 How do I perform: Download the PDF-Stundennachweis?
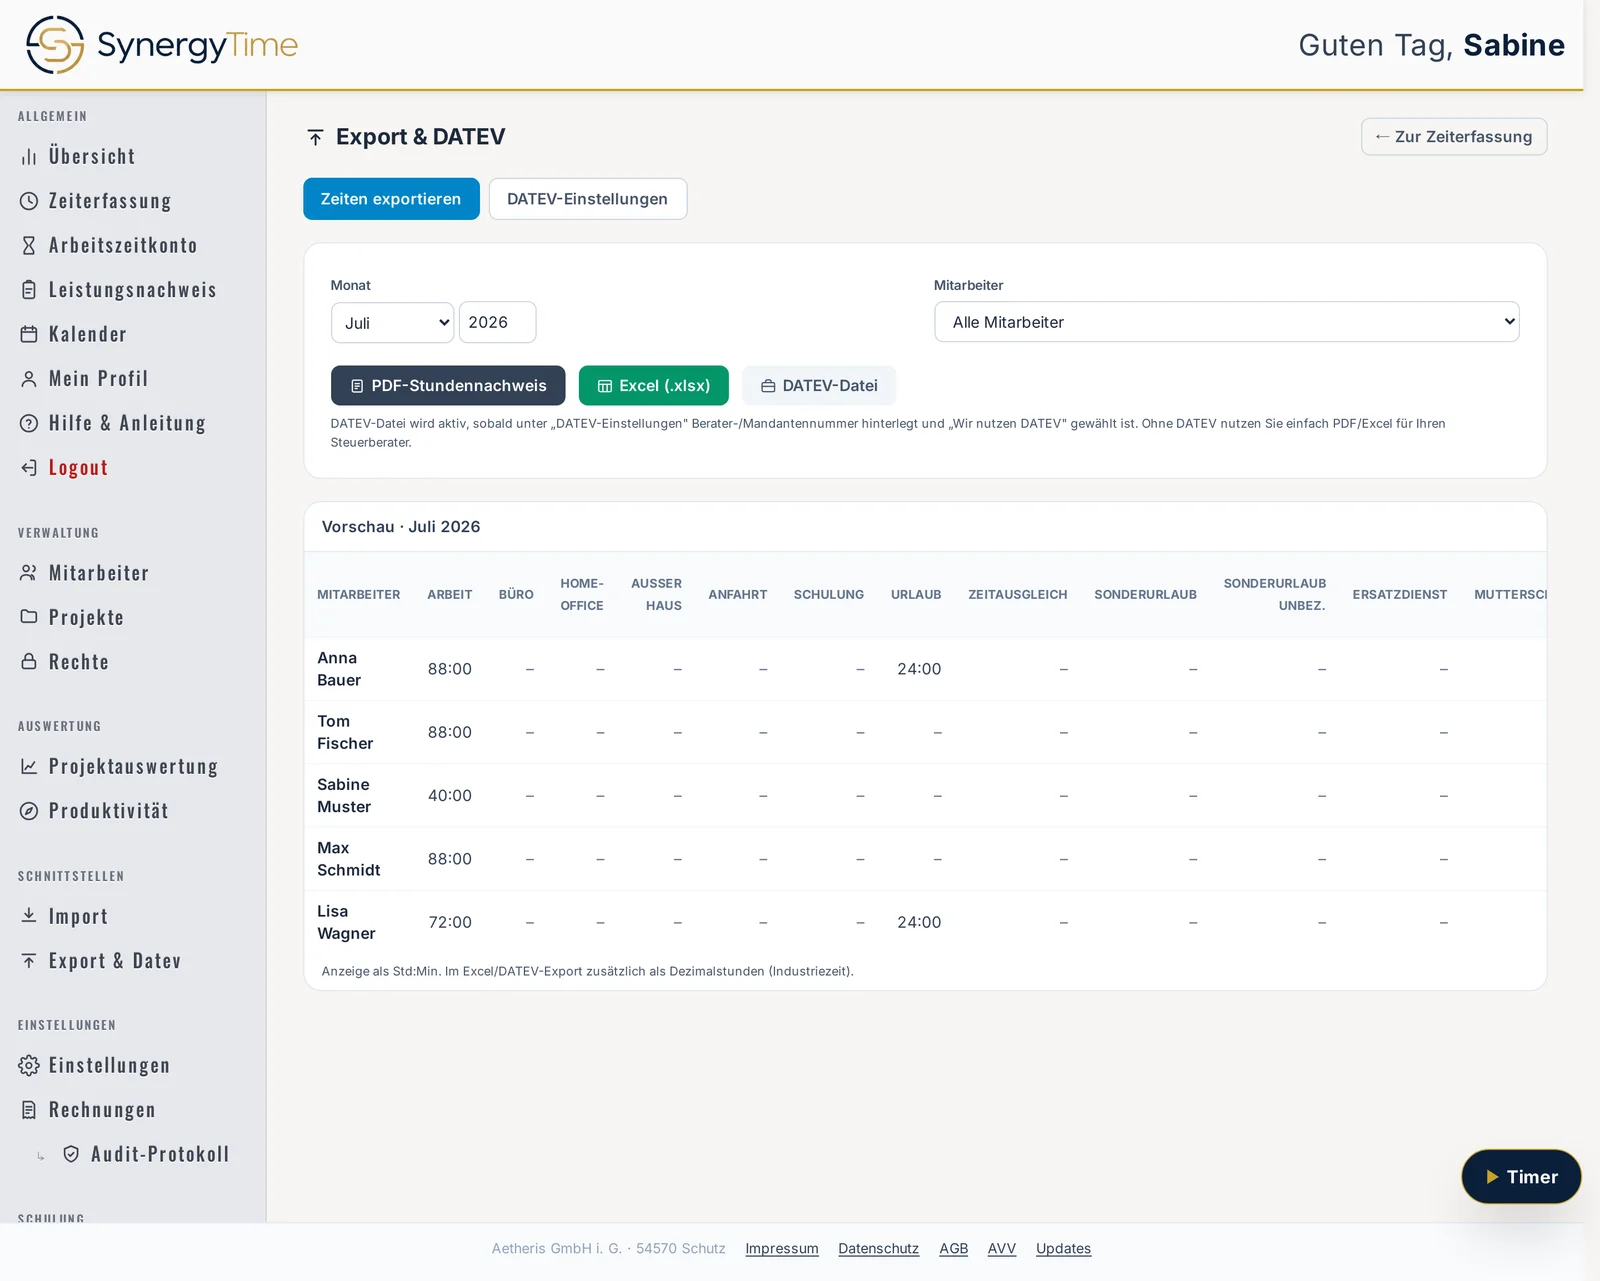[x=448, y=386]
